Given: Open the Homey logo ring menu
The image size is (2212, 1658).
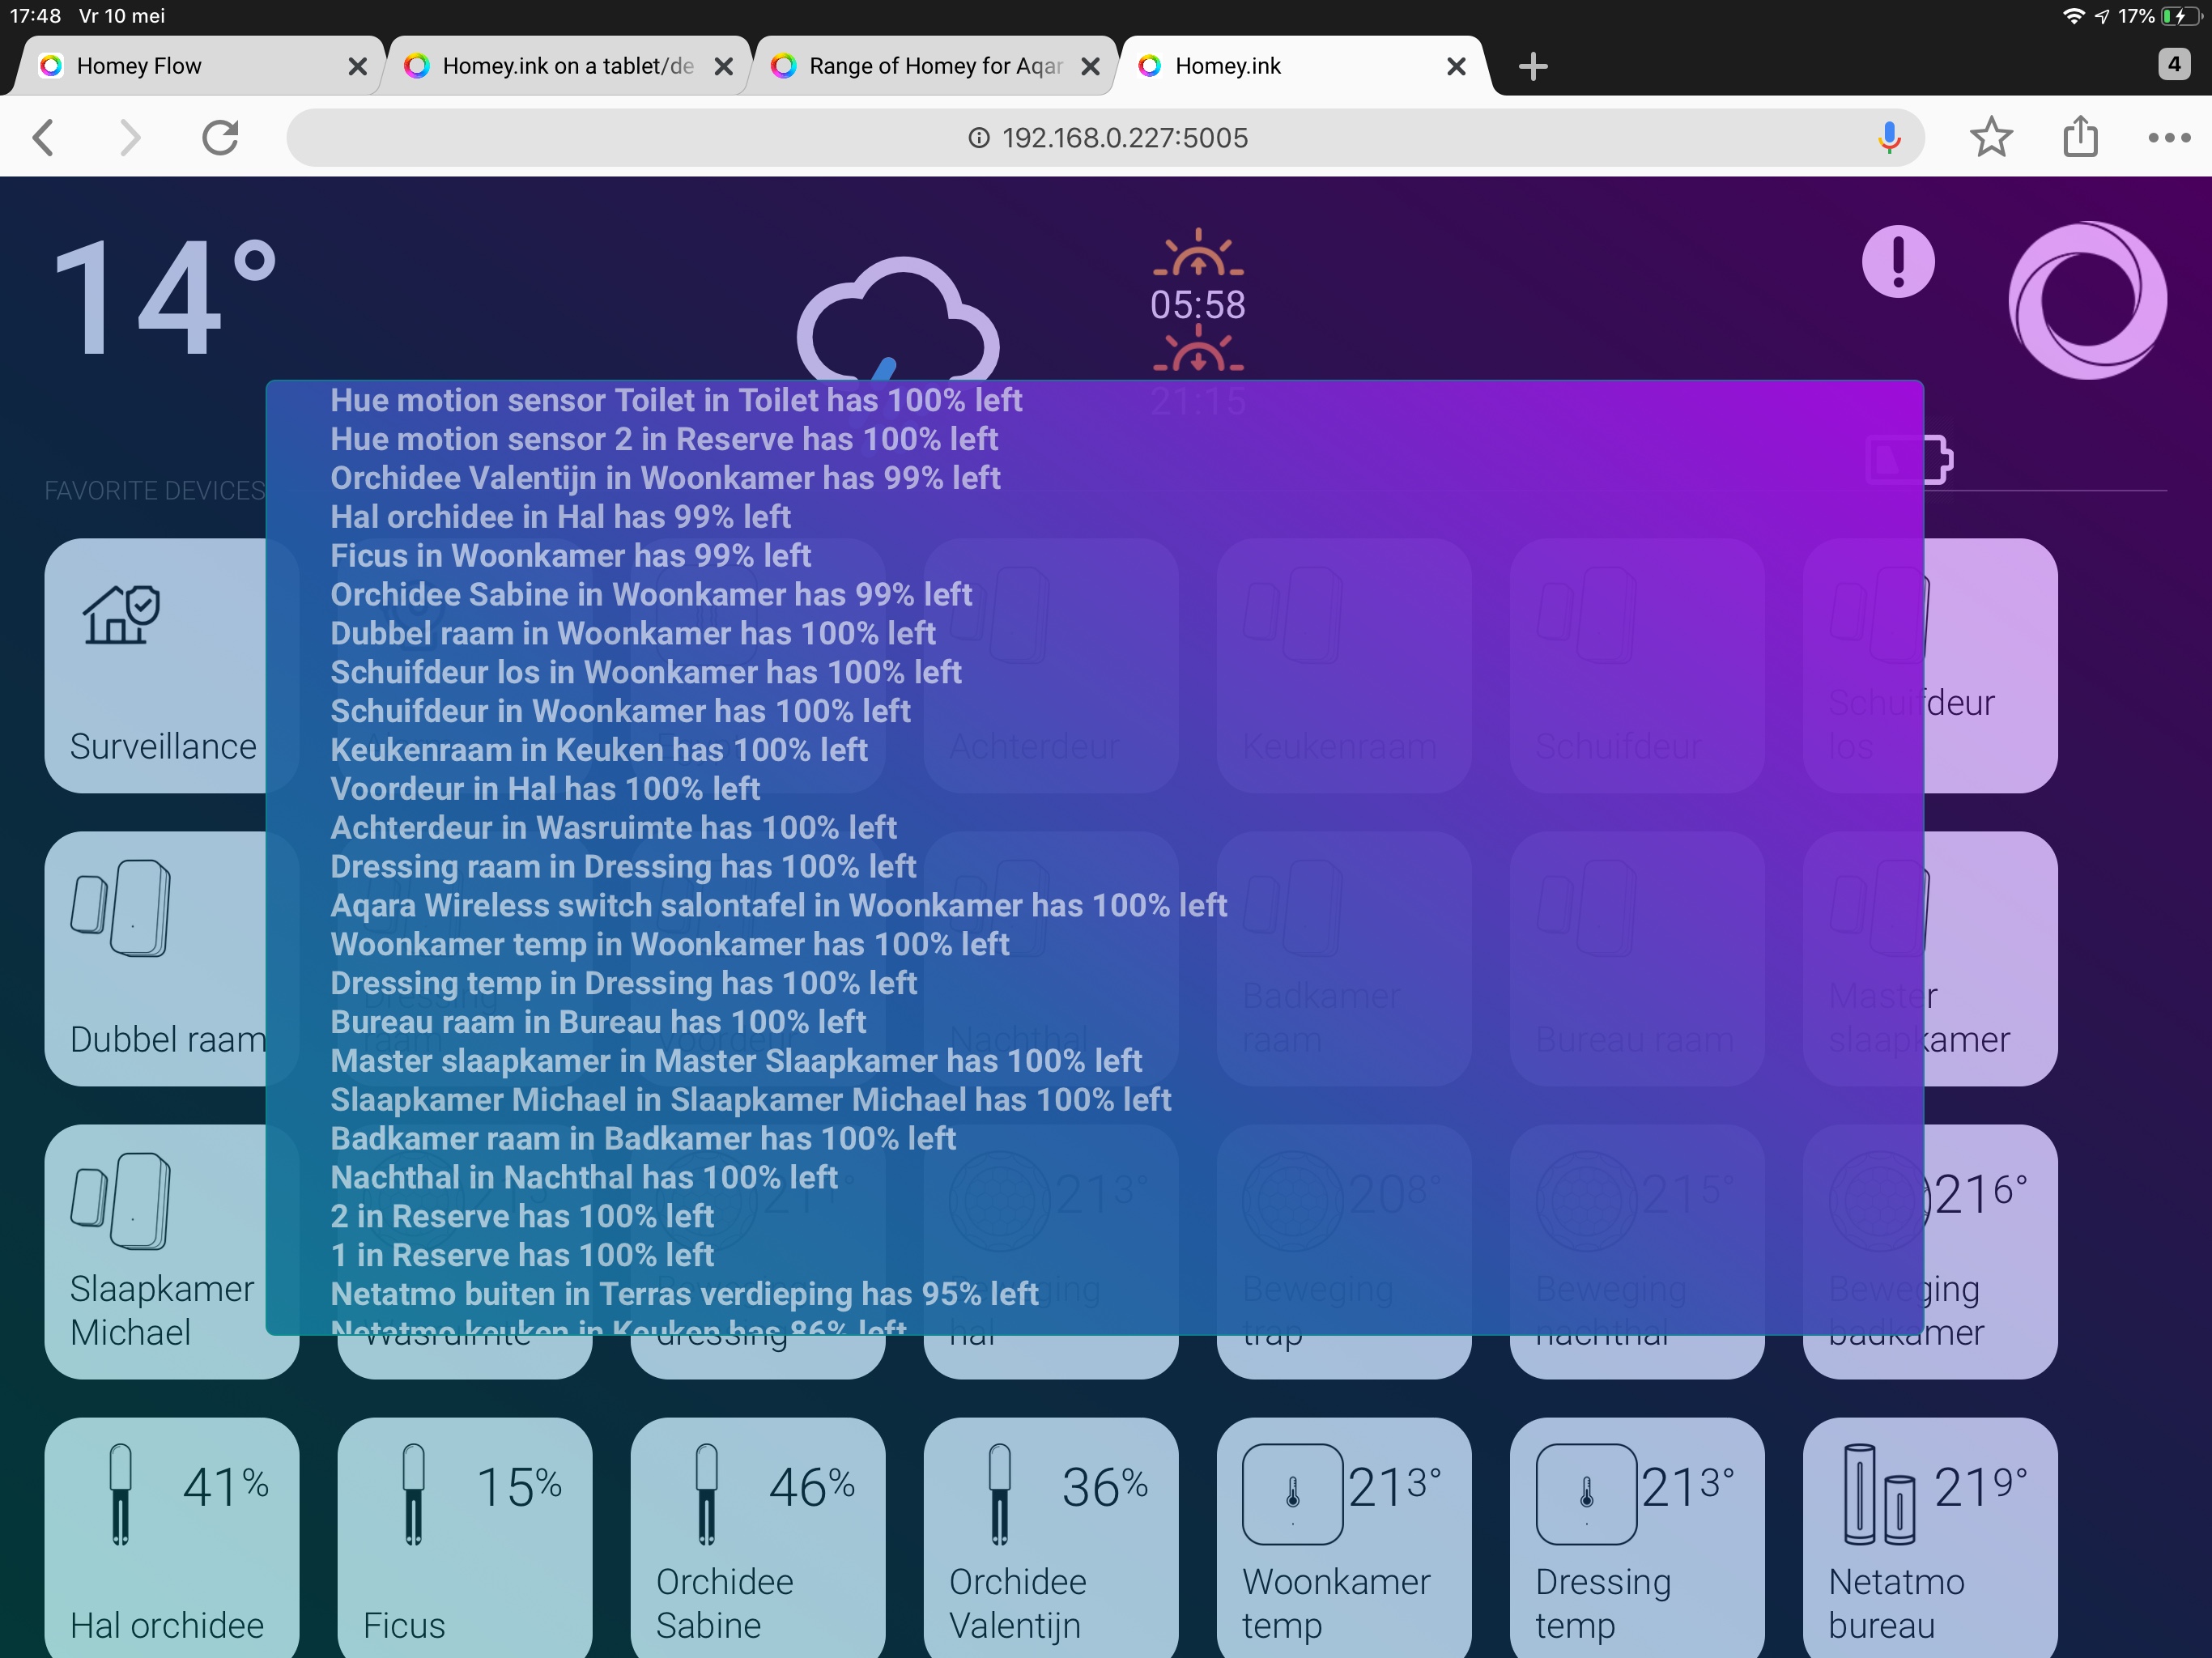Looking at the screenshot, I should click(2087, 300).
